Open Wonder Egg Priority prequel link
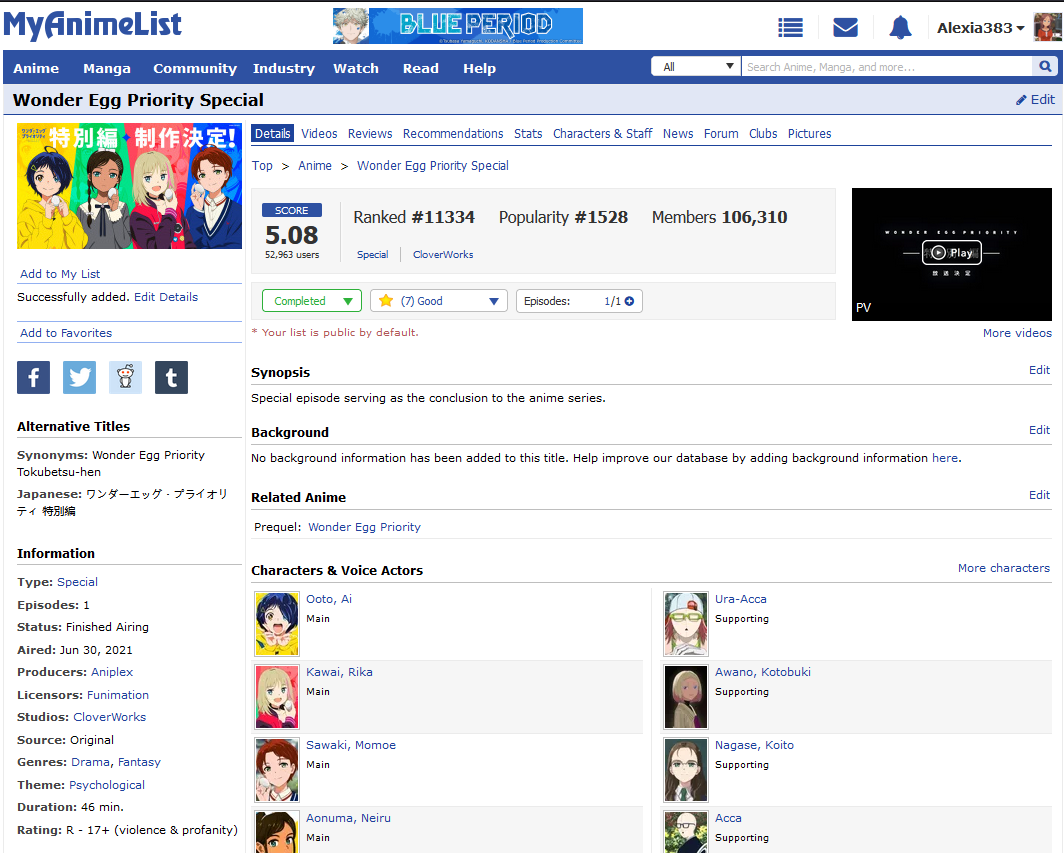Screen dimensions: 1064x853 tap(364, 527)
